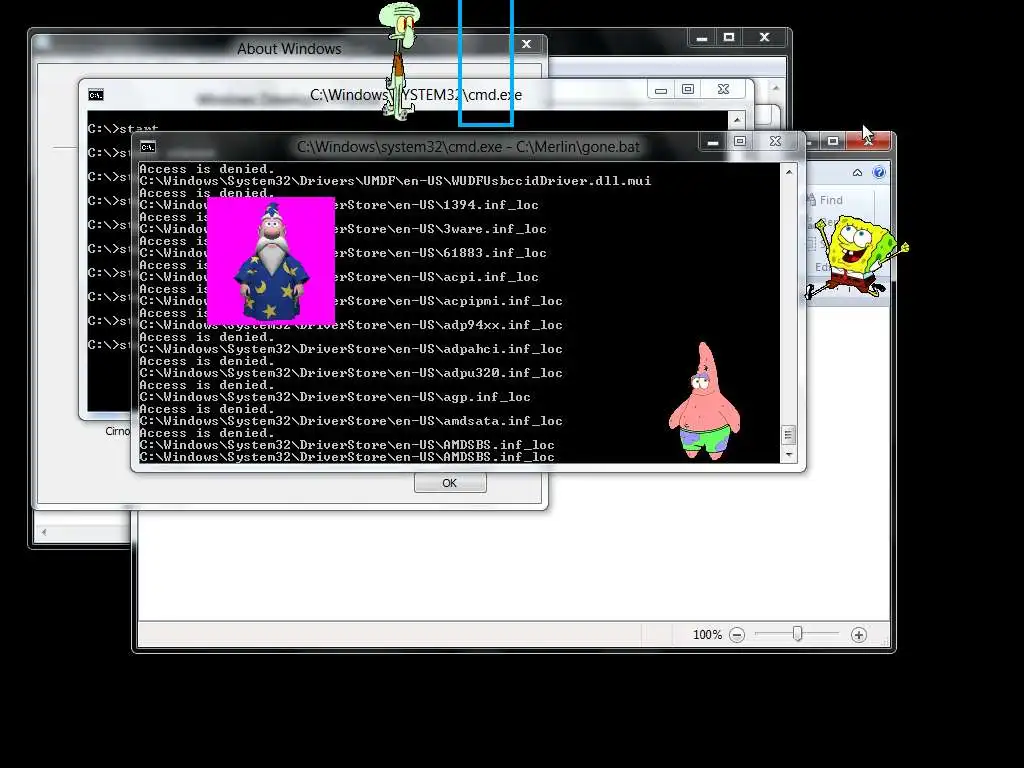Minimize the gone.bat command prompt window
The image size is (1024, 768).
tap(712, 142)
